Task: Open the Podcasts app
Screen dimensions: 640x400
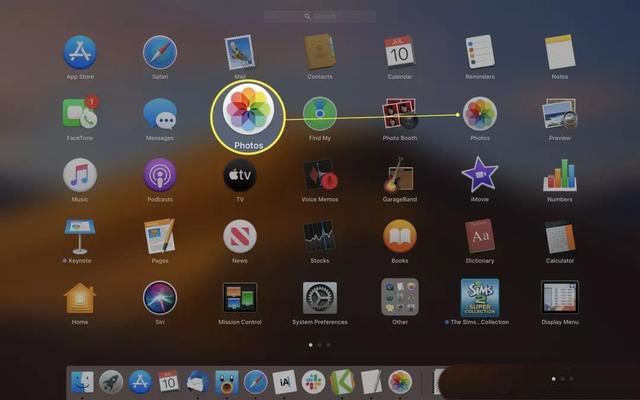Action: pos(160,175)
